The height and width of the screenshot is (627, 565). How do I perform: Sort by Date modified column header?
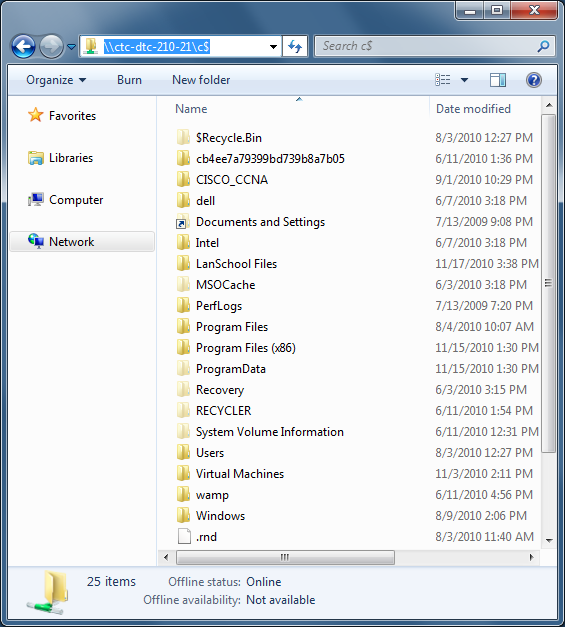point(473,109)
